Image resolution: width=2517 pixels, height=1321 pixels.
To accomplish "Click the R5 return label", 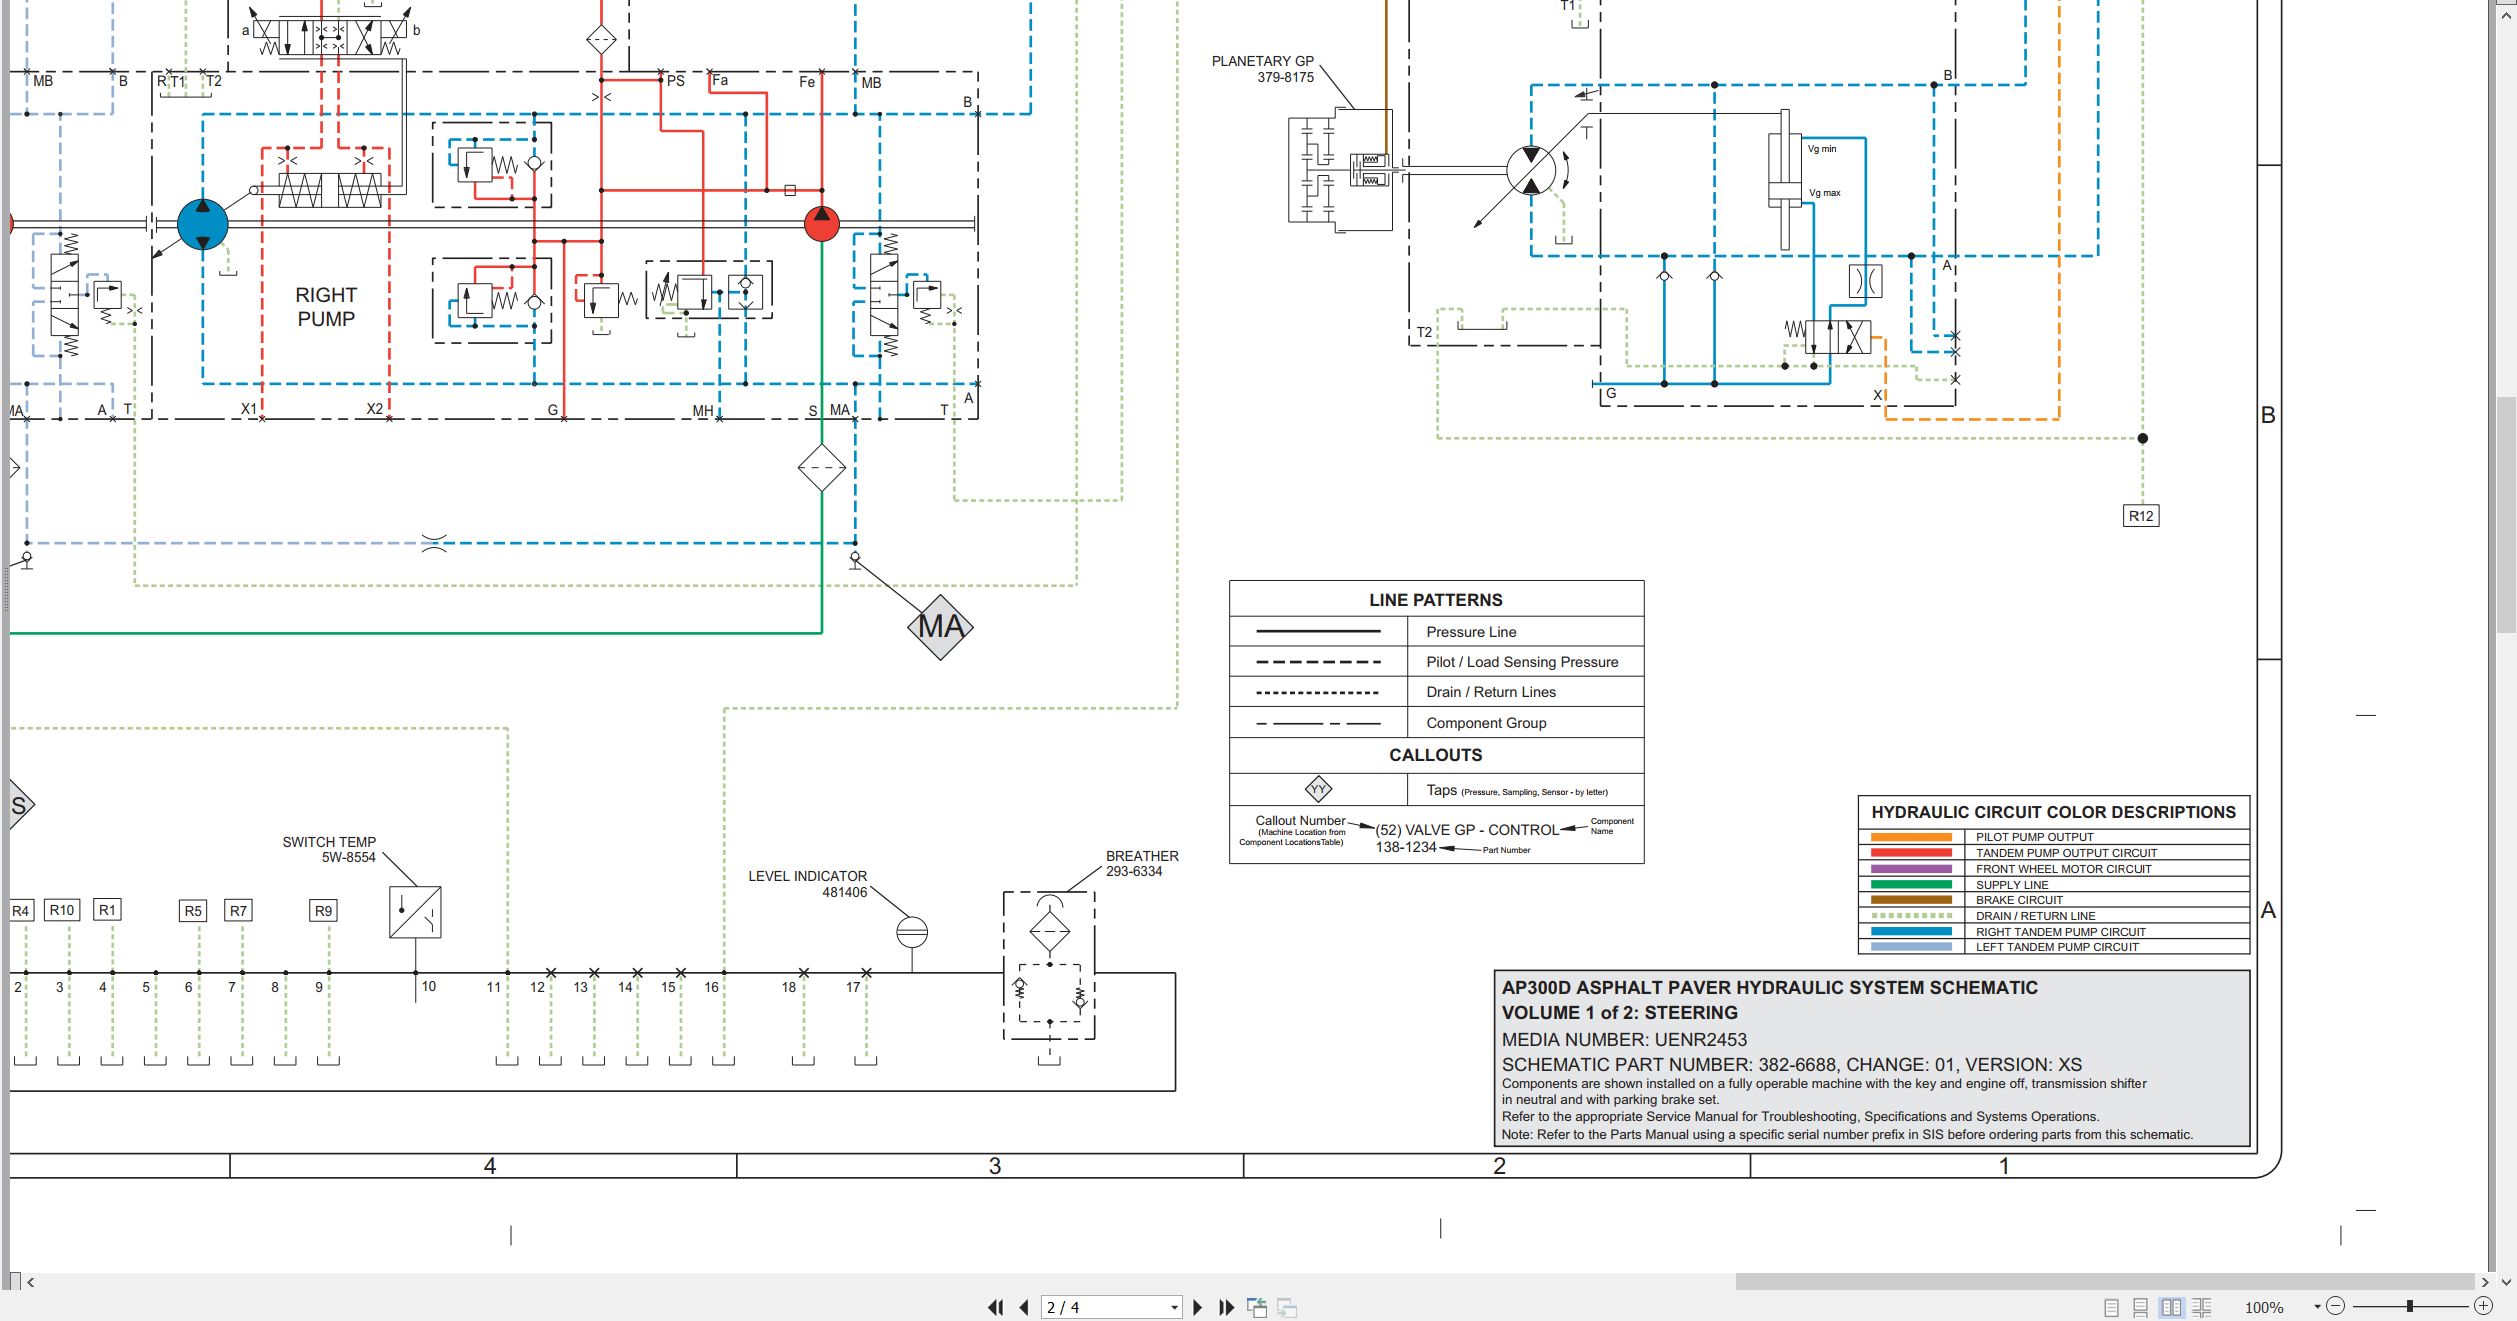I will pyautogui.click(x=193, y=911).
